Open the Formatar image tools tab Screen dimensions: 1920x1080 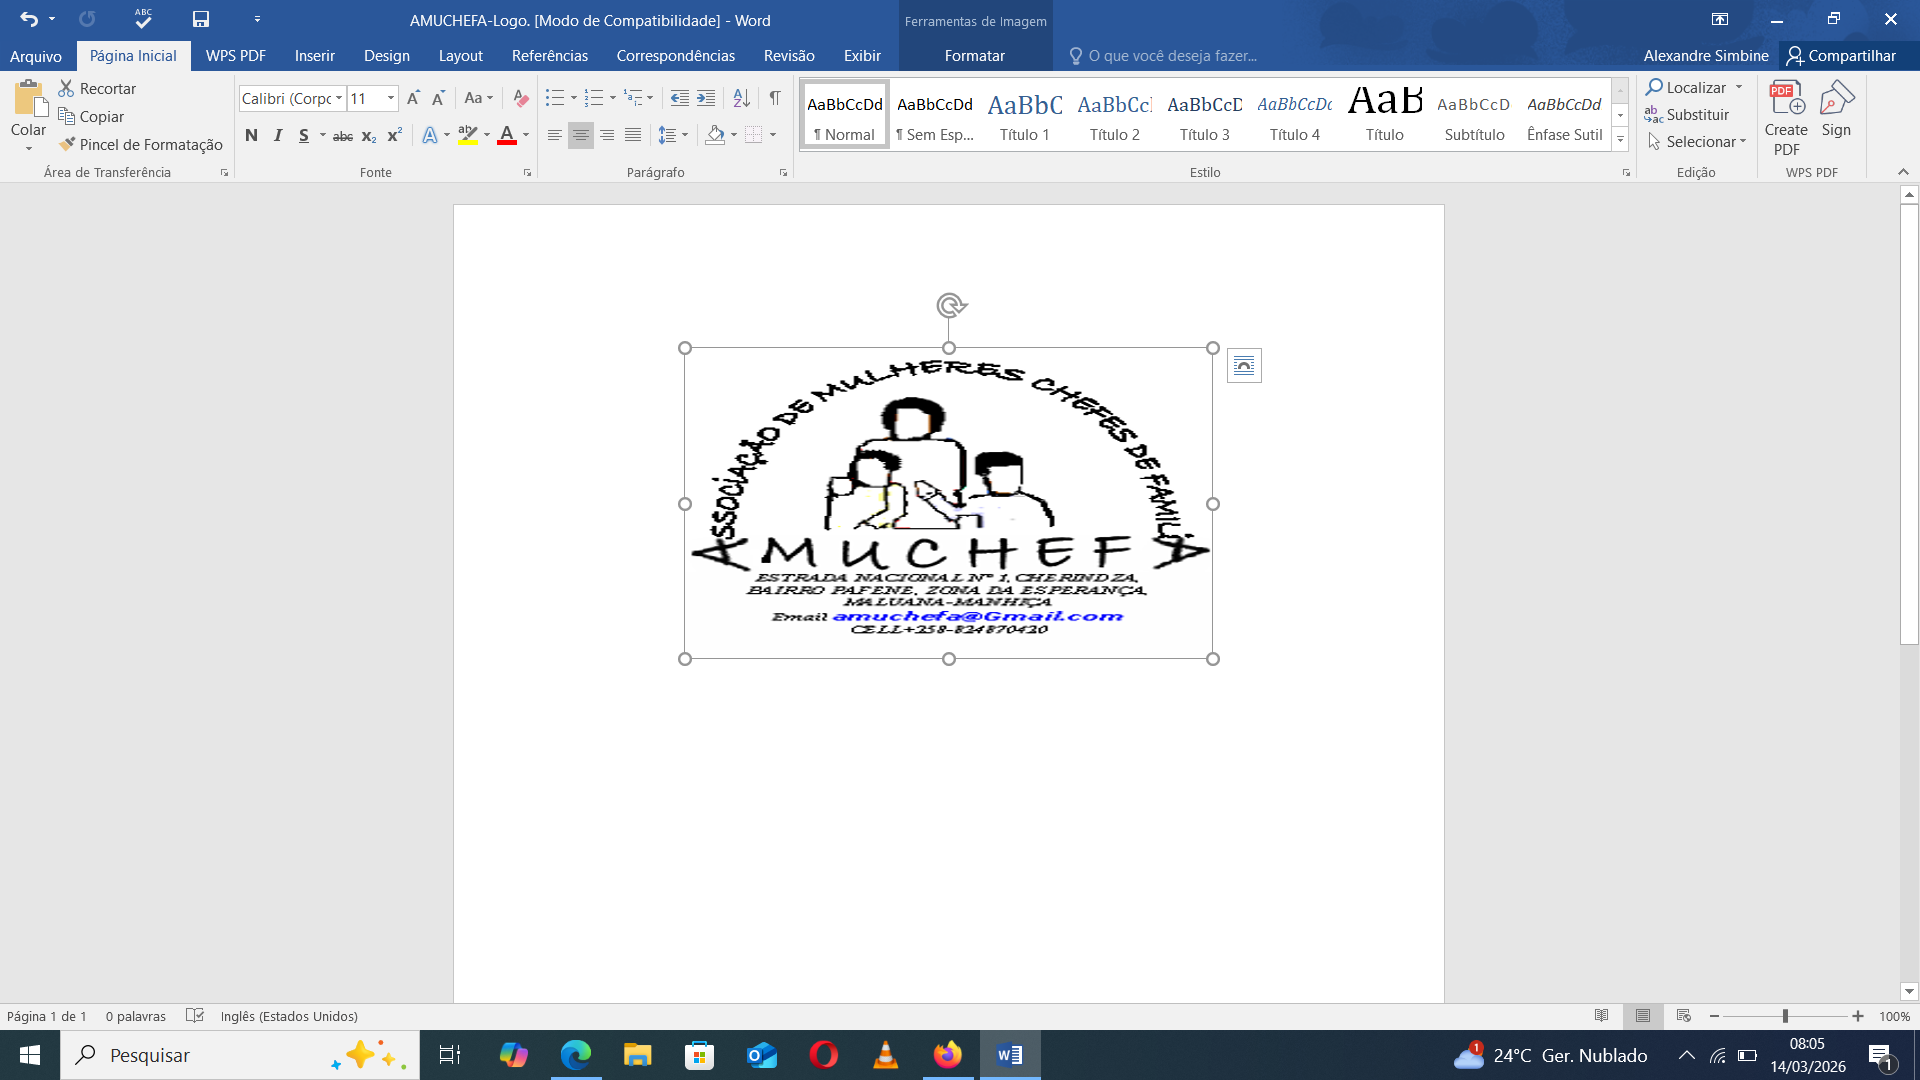tap(974, 56)
